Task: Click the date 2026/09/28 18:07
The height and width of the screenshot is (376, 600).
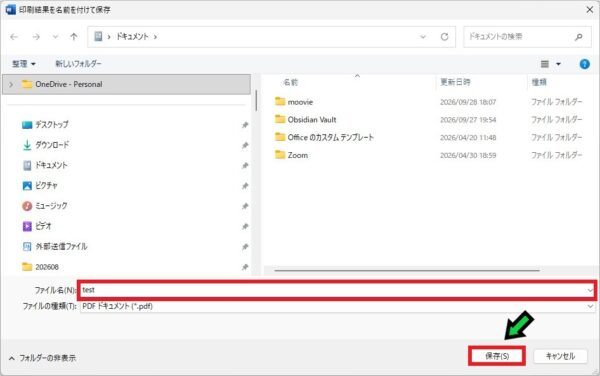Action: coord(468,102)
